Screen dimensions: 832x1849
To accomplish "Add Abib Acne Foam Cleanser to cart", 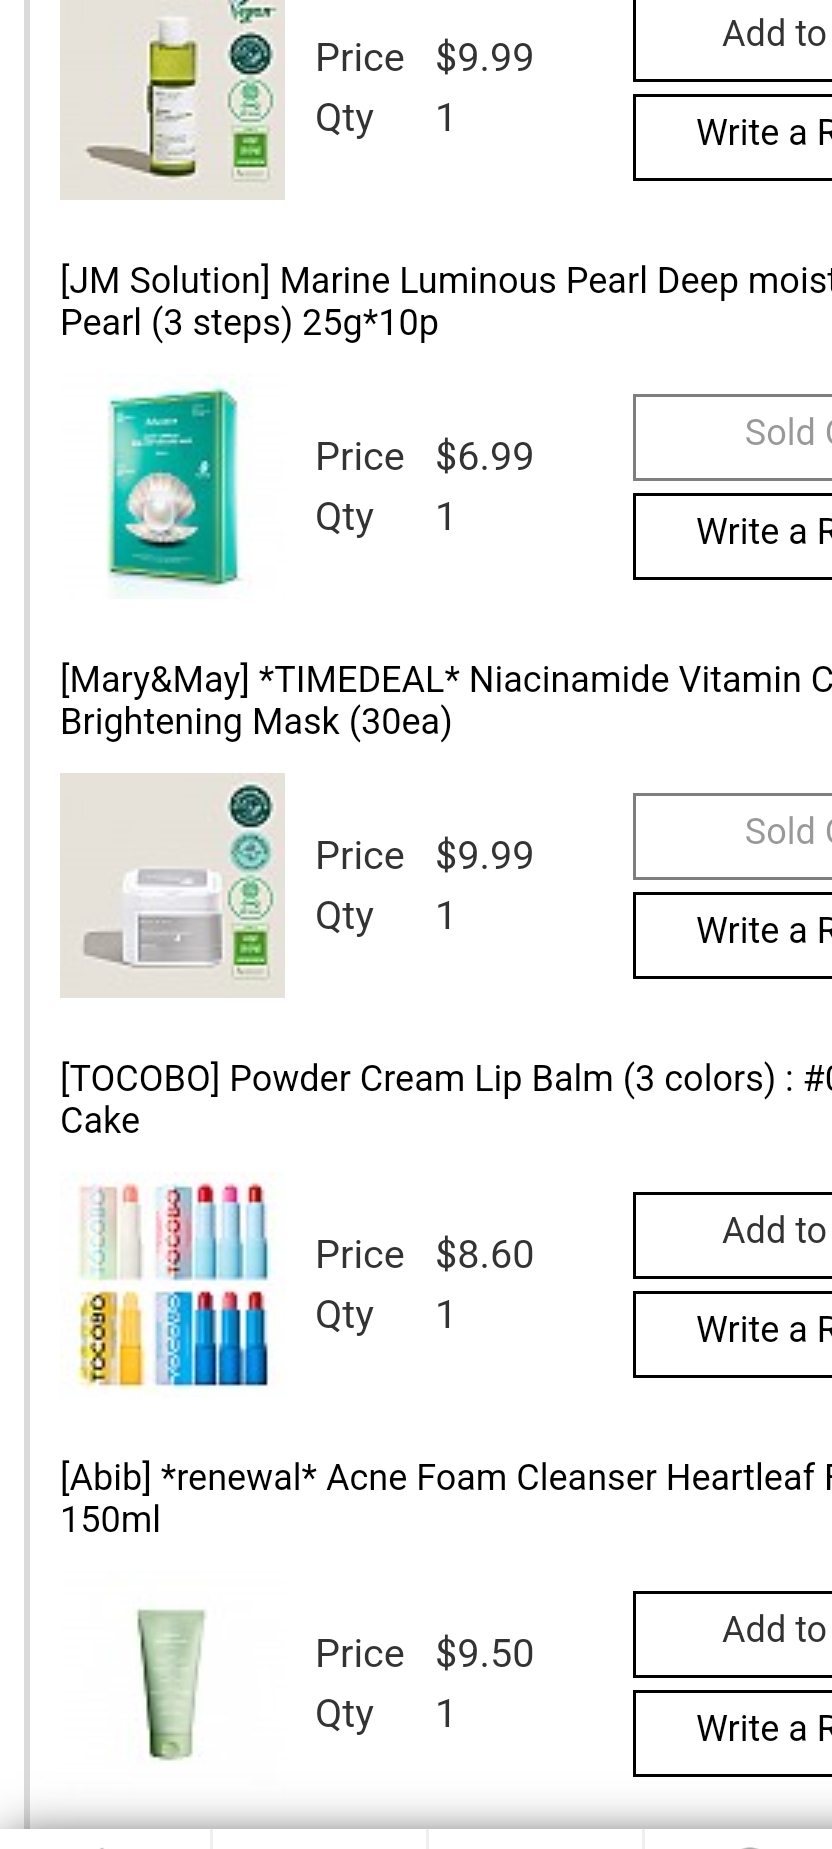I will coord(734,1633).
